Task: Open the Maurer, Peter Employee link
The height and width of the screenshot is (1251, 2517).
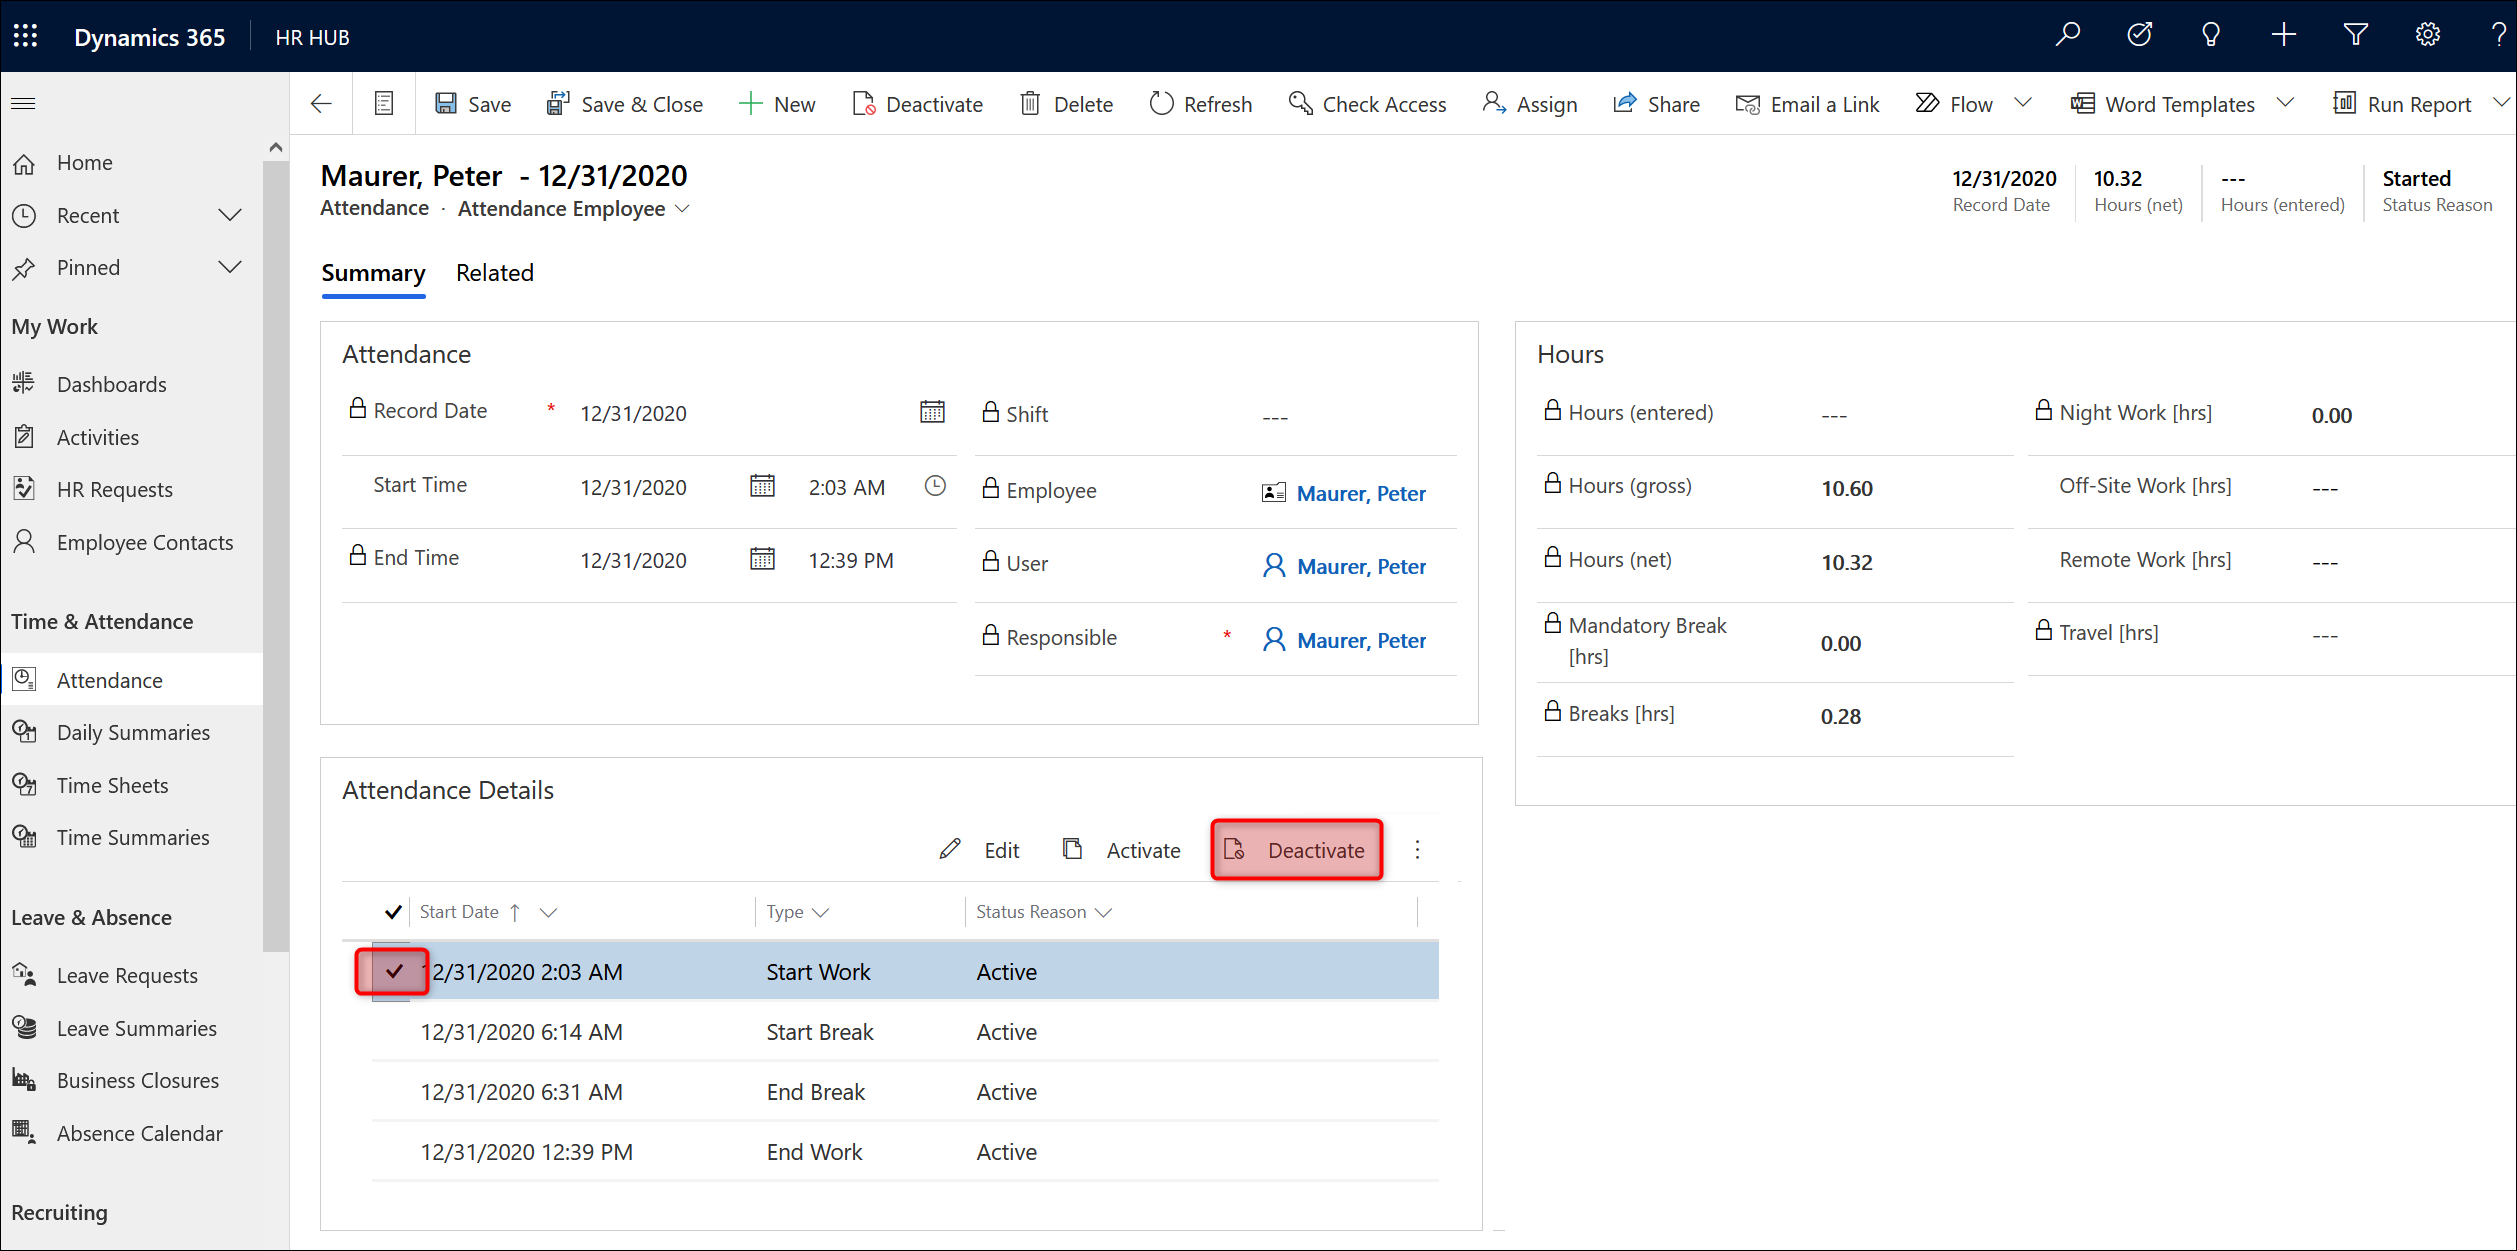Action: coord(1360,493)
